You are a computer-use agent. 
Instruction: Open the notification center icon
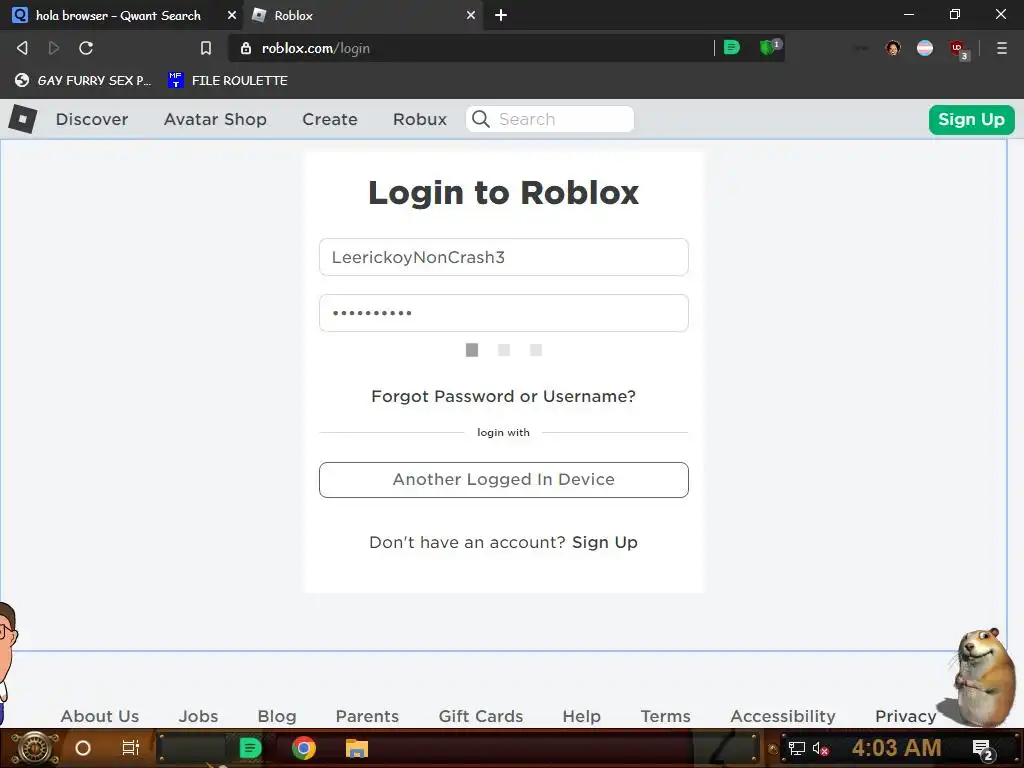point(983,749)
